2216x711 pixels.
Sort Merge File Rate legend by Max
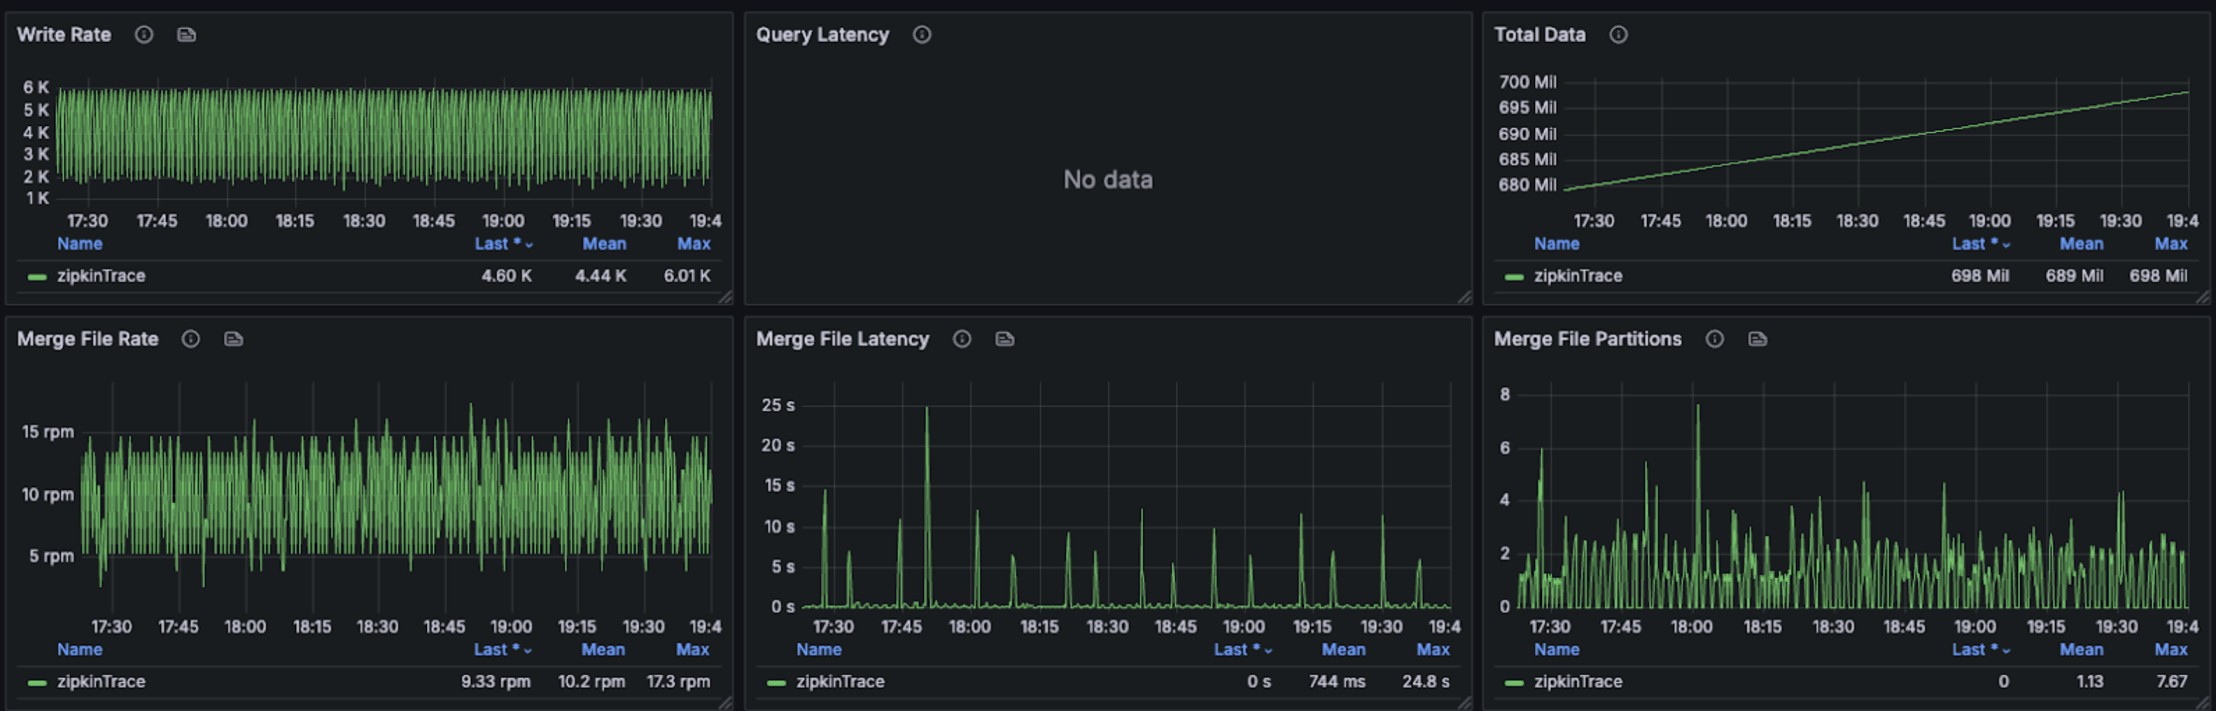[692, 650]
